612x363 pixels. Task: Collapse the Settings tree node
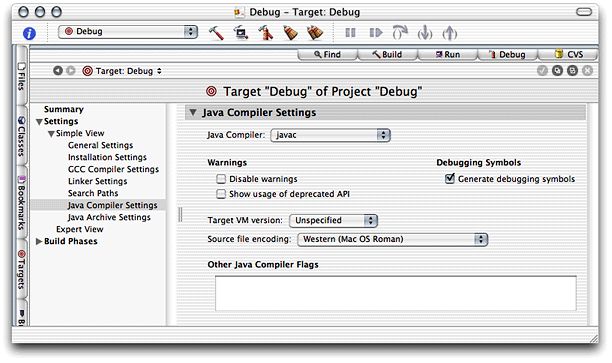pos(39,122)
